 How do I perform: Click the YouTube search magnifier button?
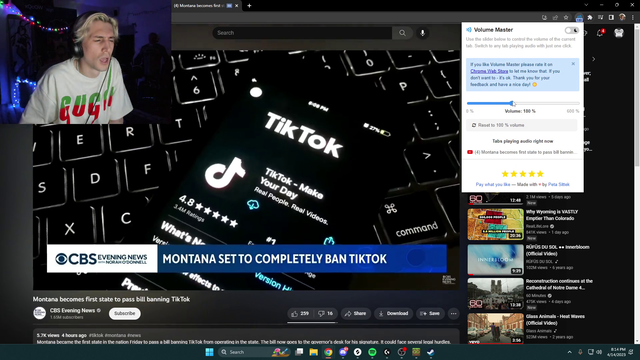pos(402,33)
